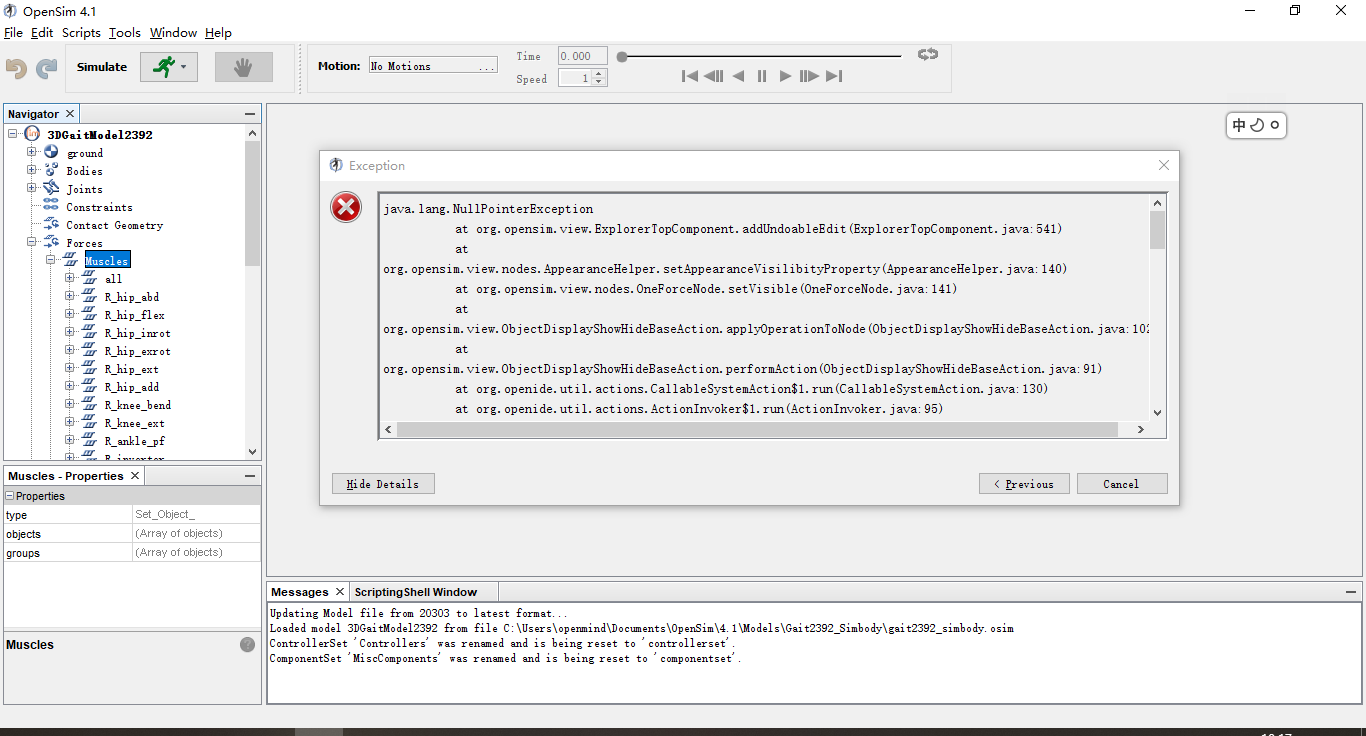Collapse the Forces tree node
The image size is (1366, 736).
pyautogui.click(x=31, y=242)
